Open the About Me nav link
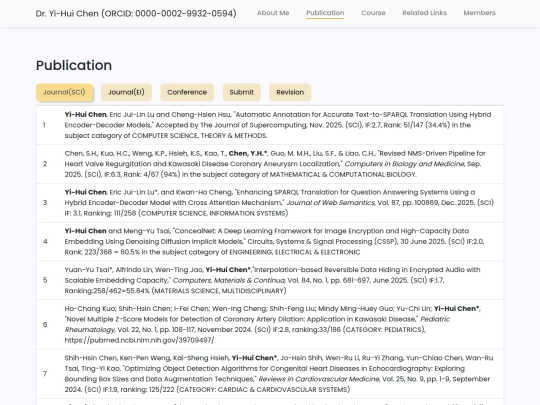The height and width of the screenshot is (405, 540). (x=273, y=13)
